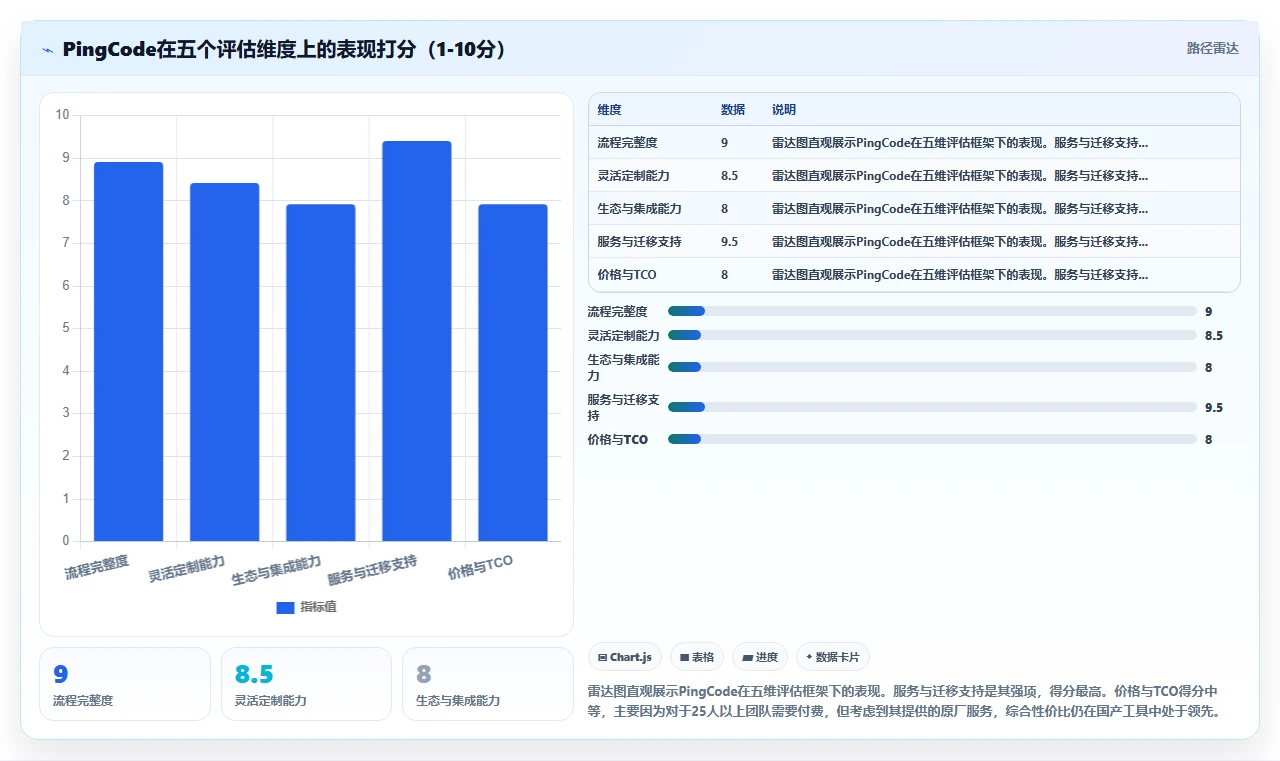
Task: Click the 9.5 value in table
Action: pyautogui.click(x=729, y=242)
